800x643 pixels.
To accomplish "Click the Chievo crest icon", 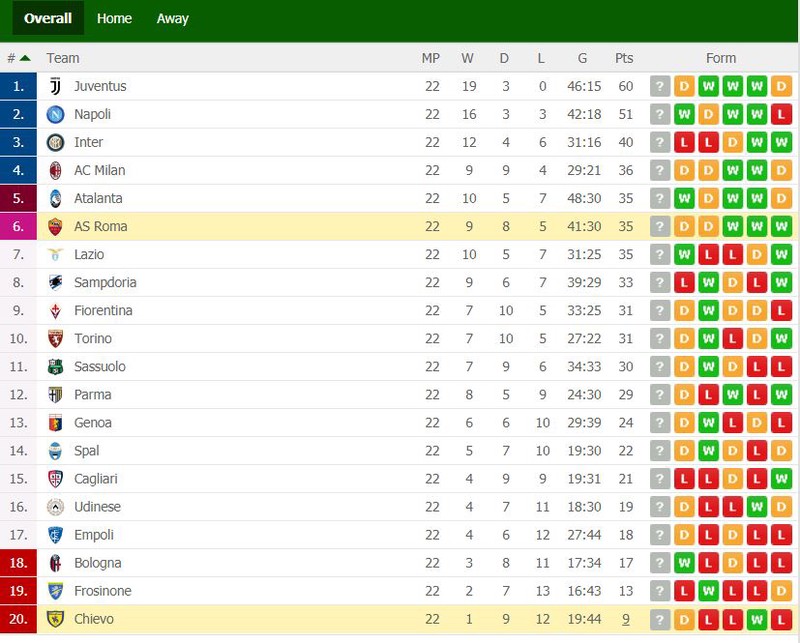I will pyautogui.click(x=55, y=619).
